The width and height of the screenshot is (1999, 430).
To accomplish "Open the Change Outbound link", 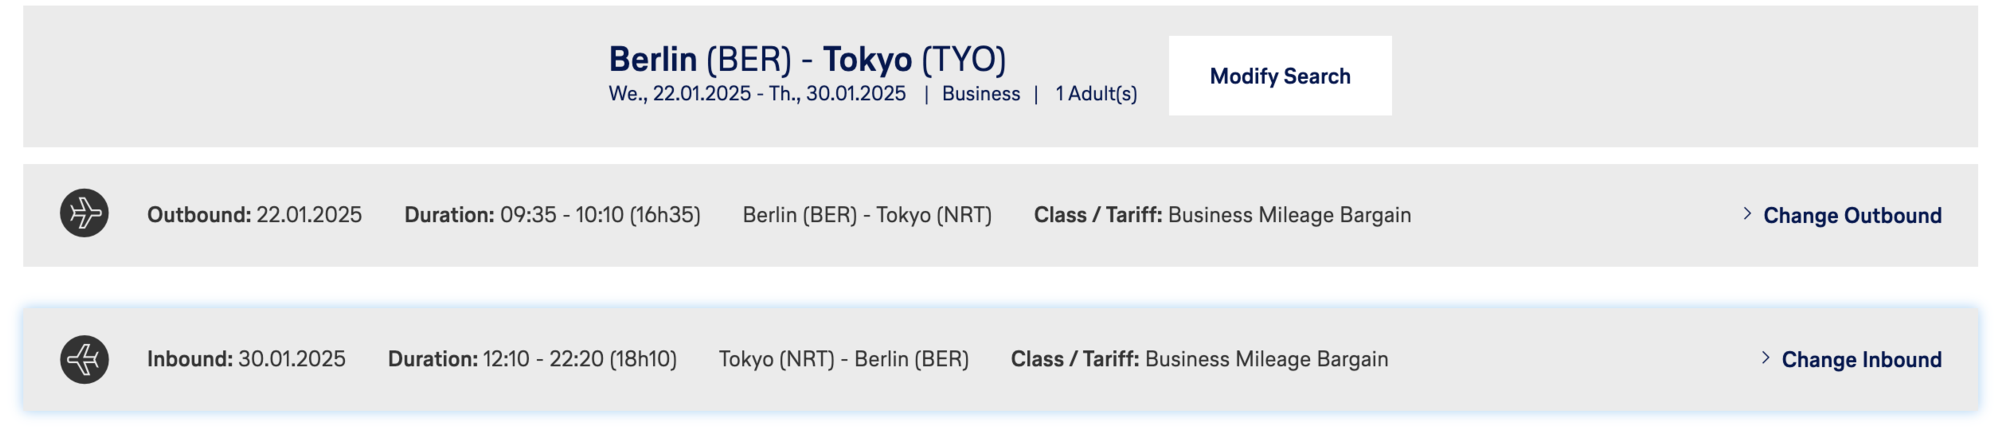I will coord(1852,215).
